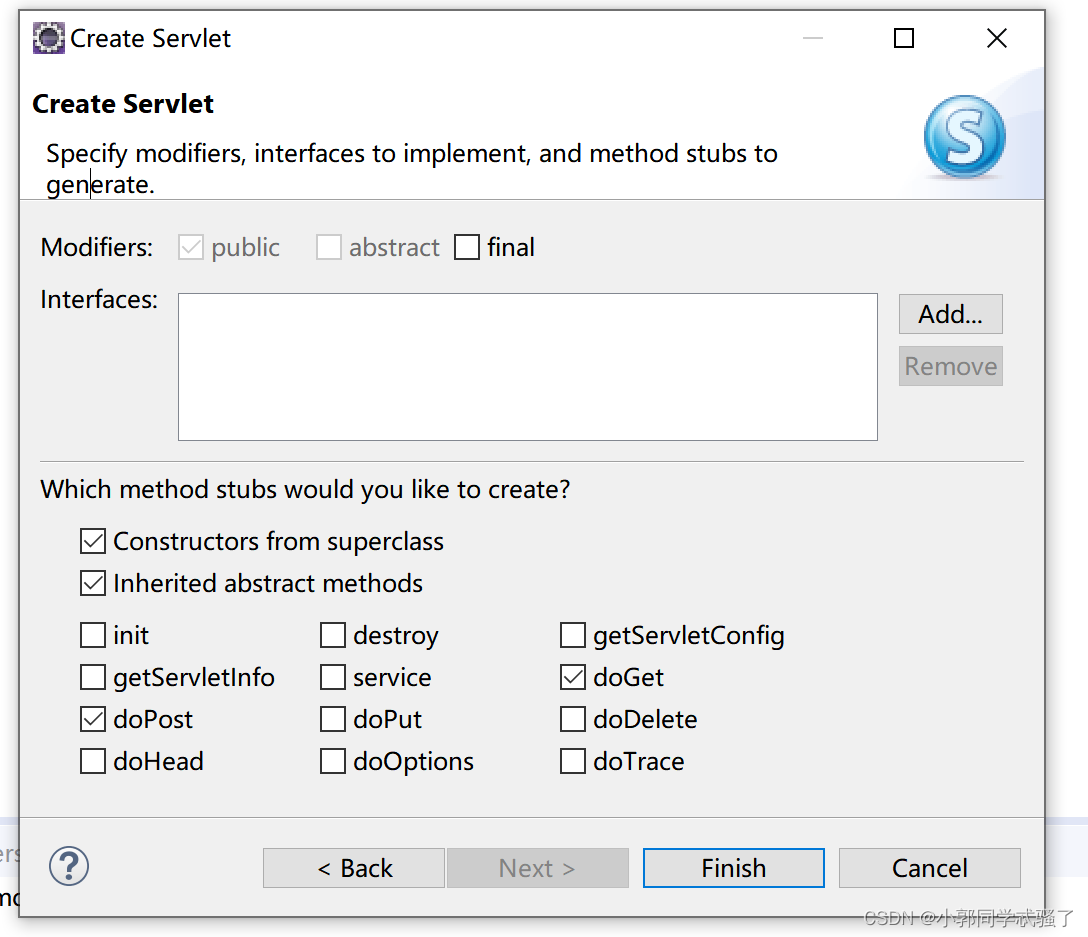Disable the doPost method stub
This screenshot has width=1088, height=937.
[x=93, y=720]
